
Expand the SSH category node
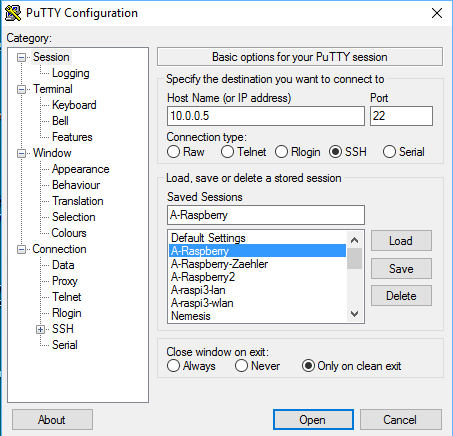point(40,330)
